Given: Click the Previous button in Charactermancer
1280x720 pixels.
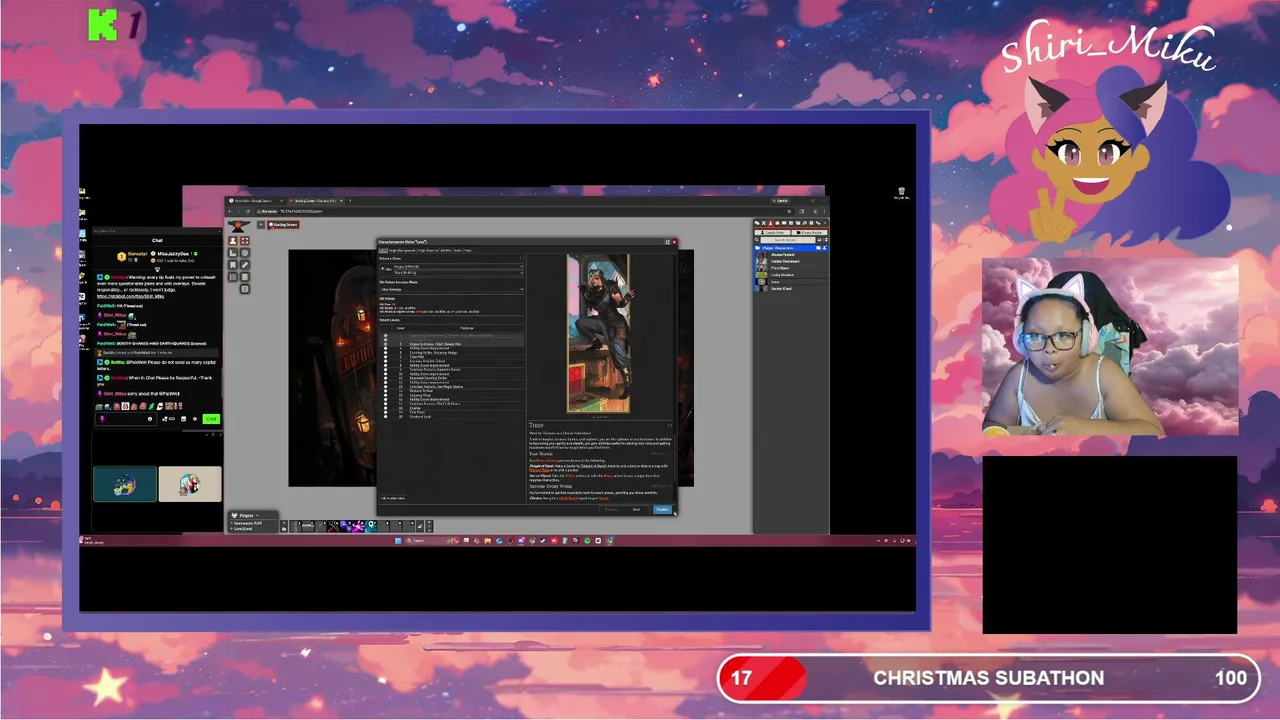Looking at the screenshot, I should [611, 510].
